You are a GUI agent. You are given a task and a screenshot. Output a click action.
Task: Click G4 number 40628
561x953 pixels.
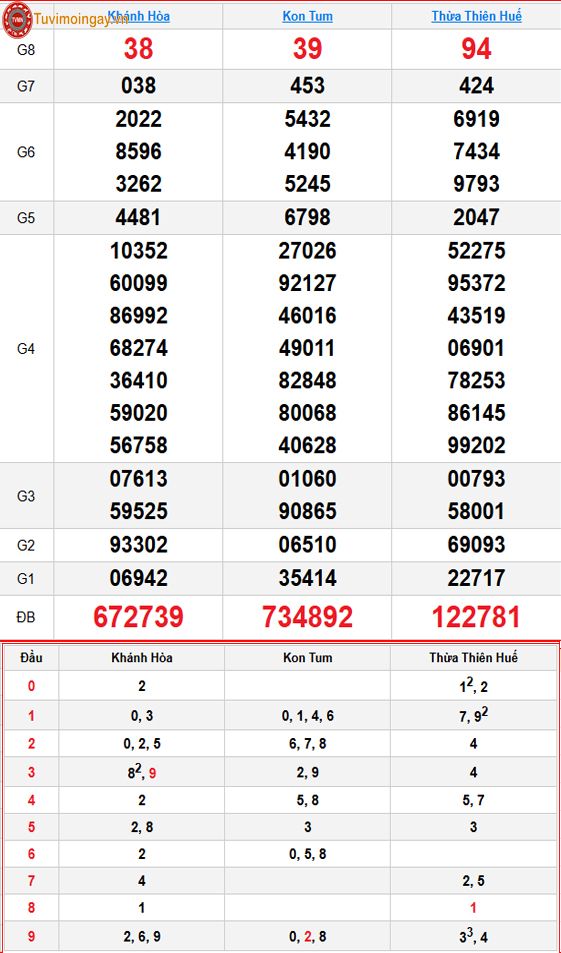[x=308, y=446]
